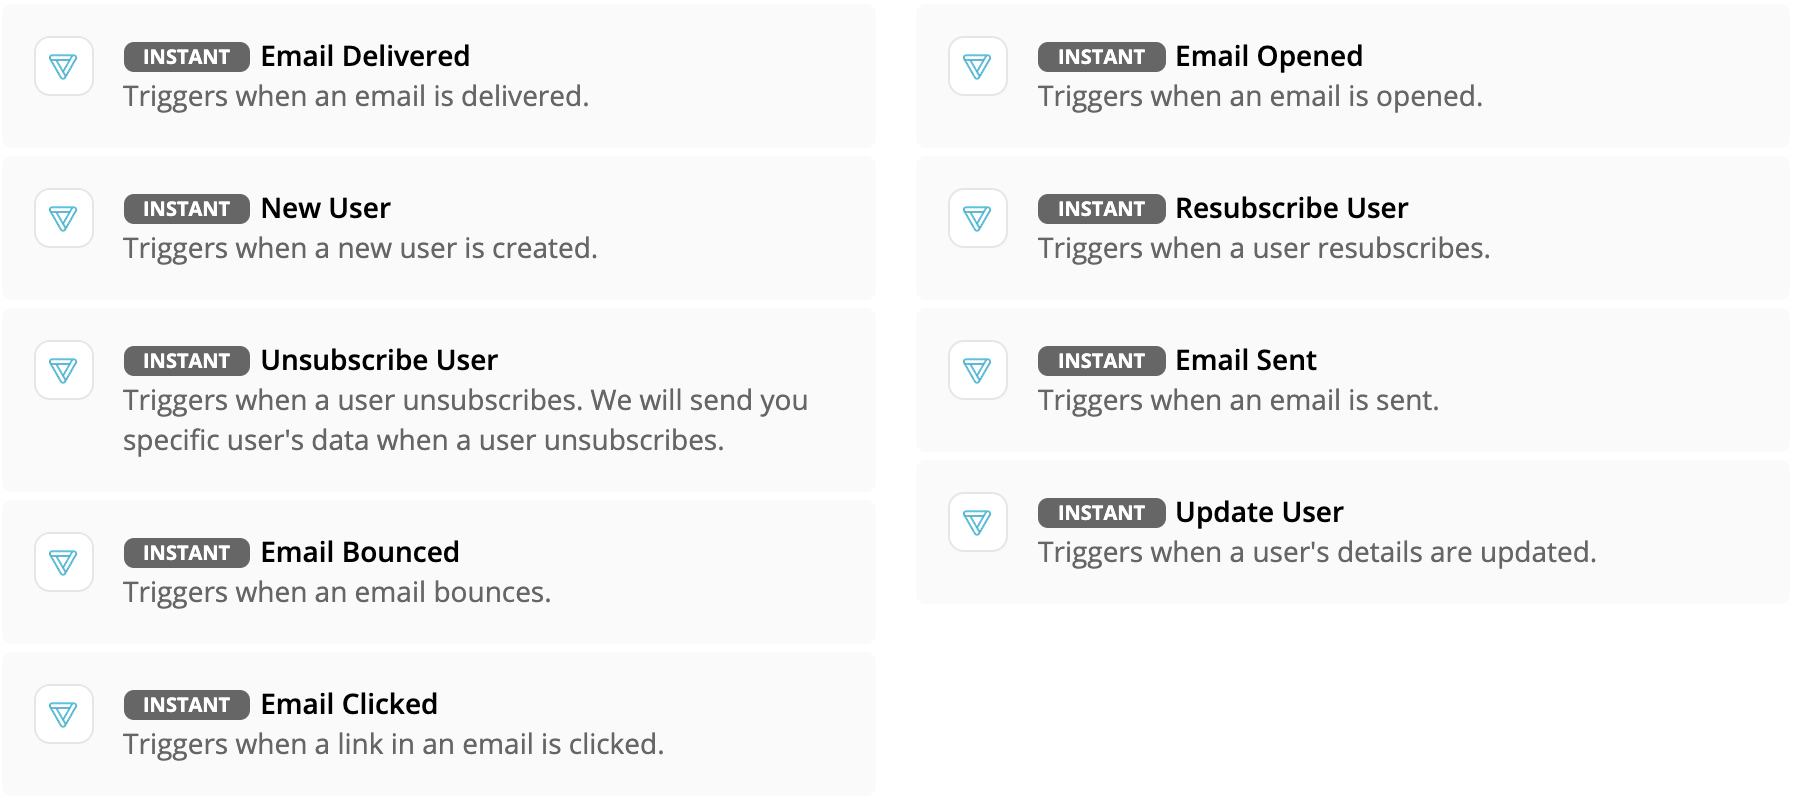Select the Resubscribe User app icon

pos(978,218)
